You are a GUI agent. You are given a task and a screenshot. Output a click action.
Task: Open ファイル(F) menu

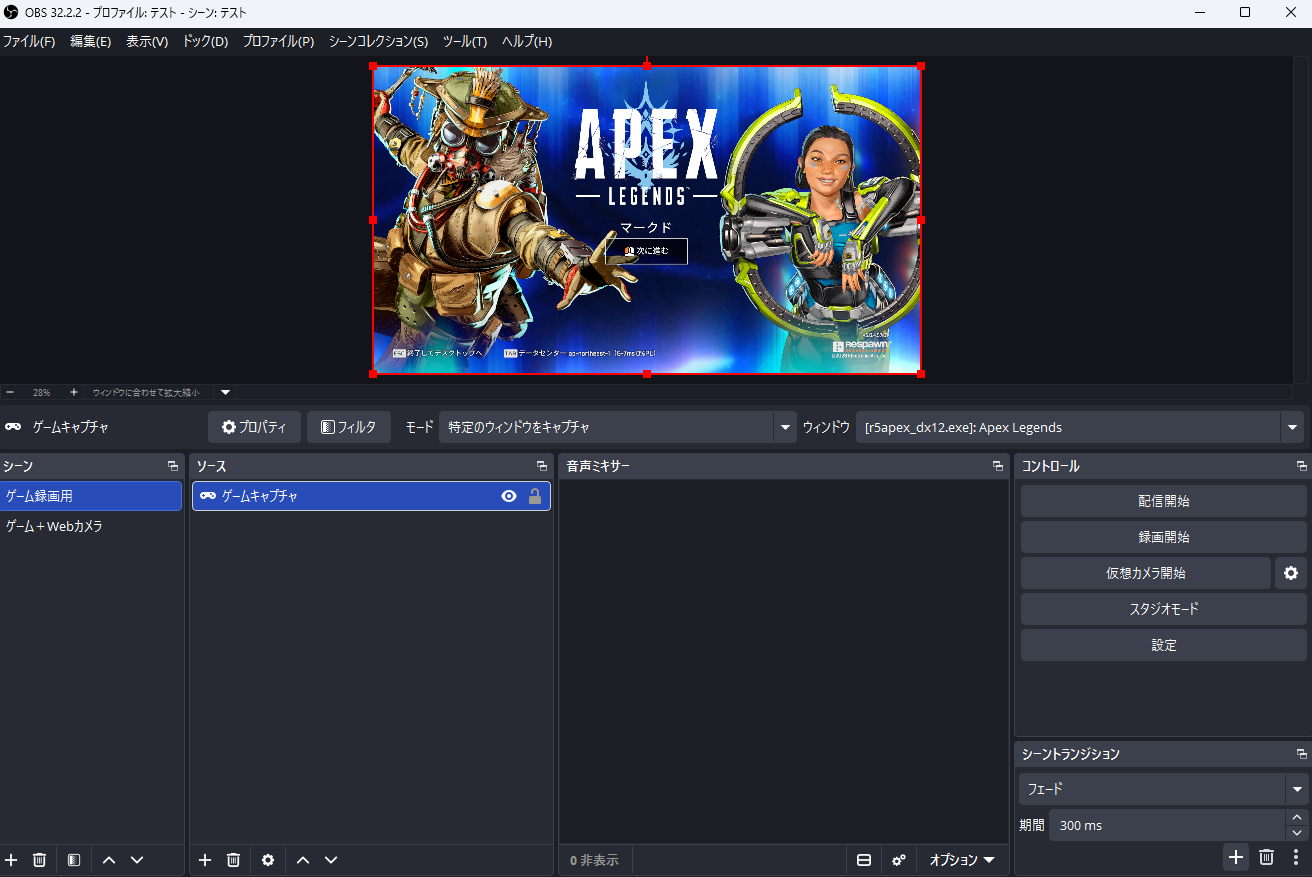[x=29, y=42]
